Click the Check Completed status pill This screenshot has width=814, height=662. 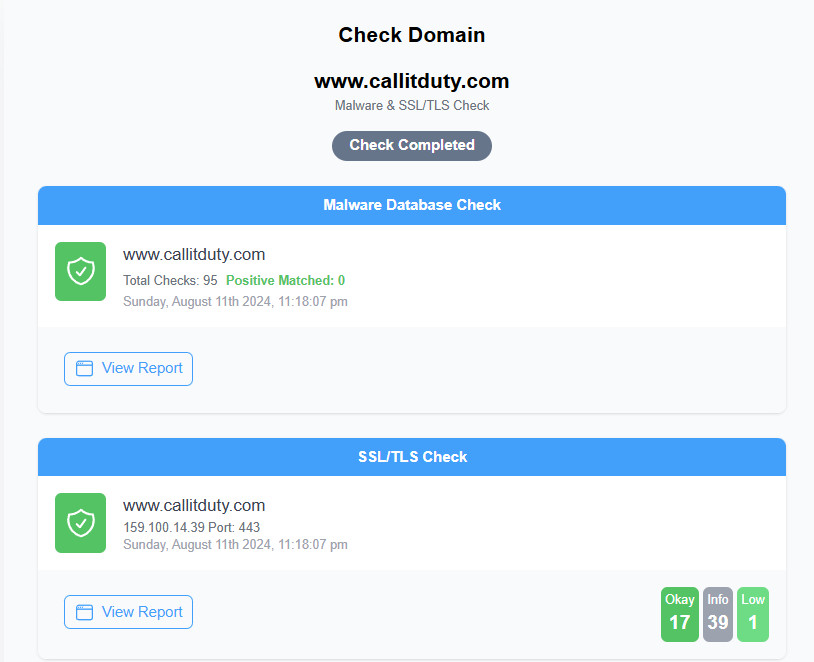(x=412, y=145)
